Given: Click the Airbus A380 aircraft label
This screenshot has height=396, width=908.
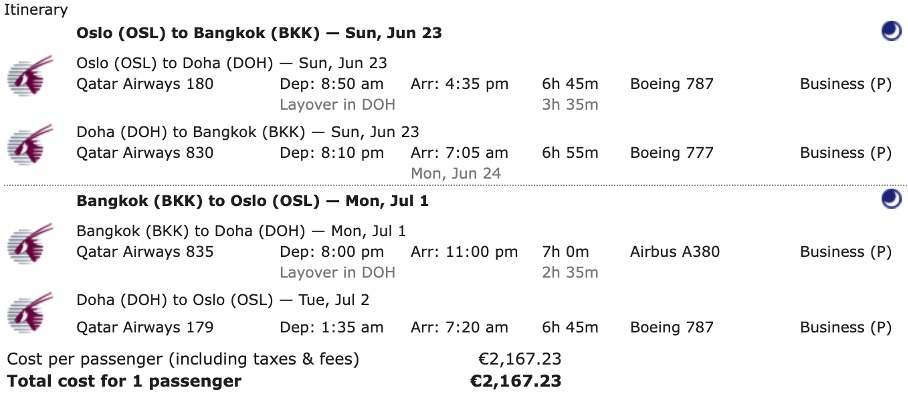Looking at the screenshot, I should pyautogui.click(x=675, y=252).
